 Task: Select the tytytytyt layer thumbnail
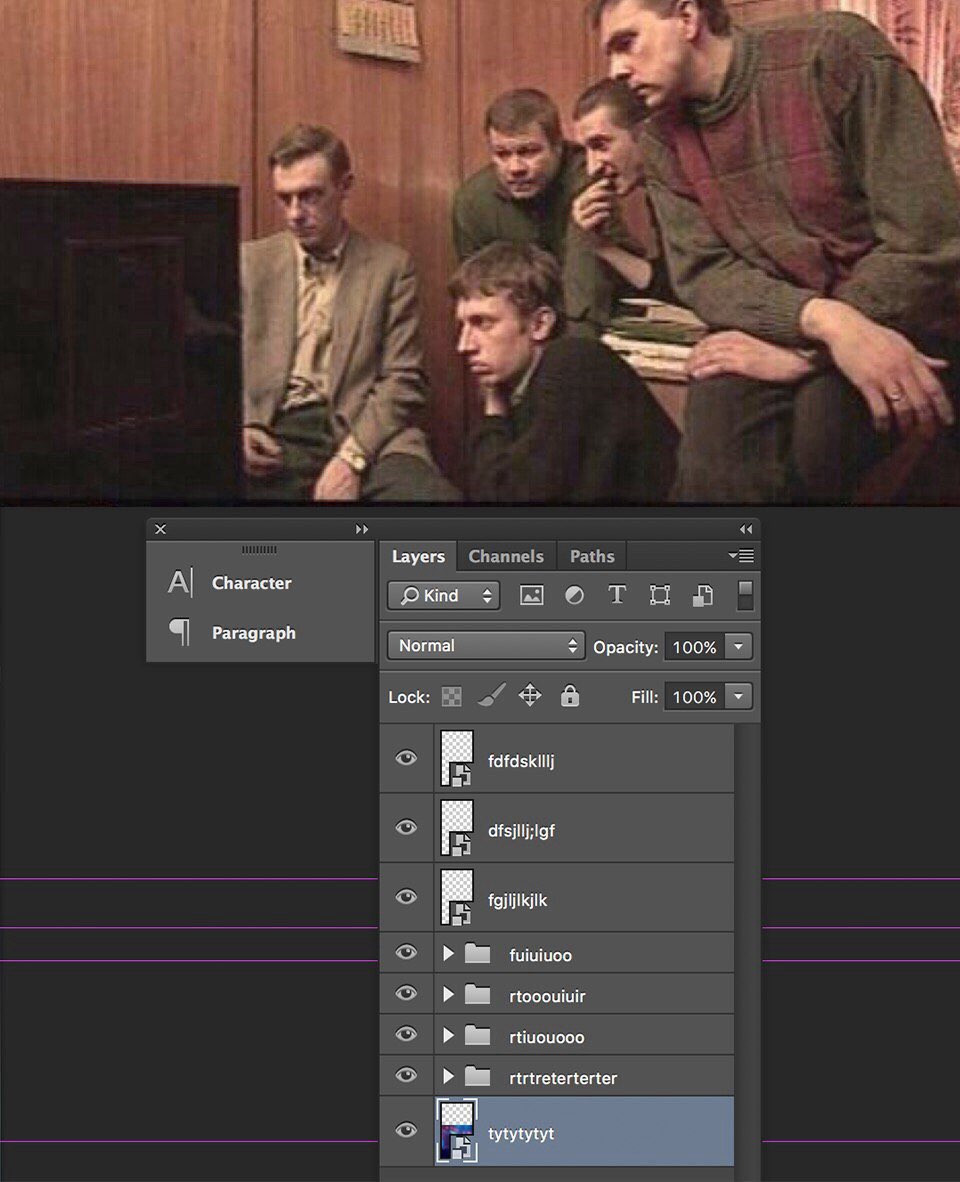(x=457, y=1130)
